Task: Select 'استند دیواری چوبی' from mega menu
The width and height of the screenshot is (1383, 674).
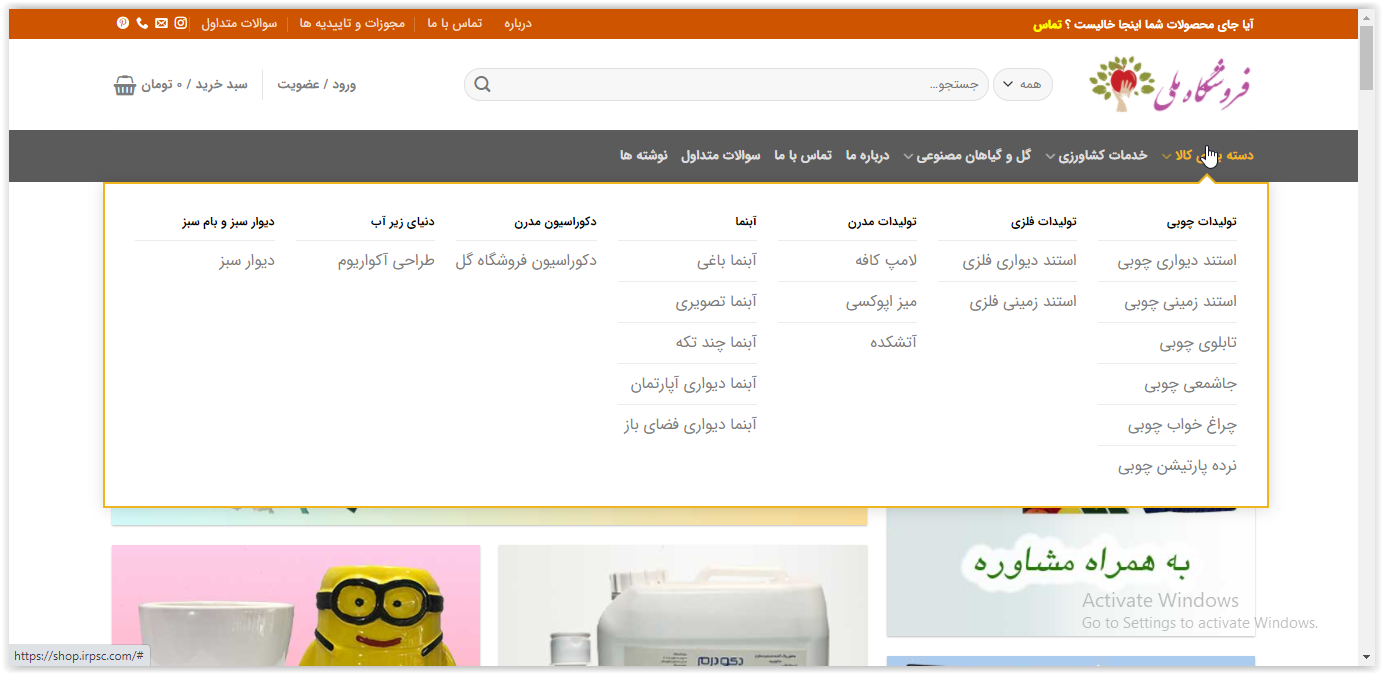Action: tap(1177, 261)
